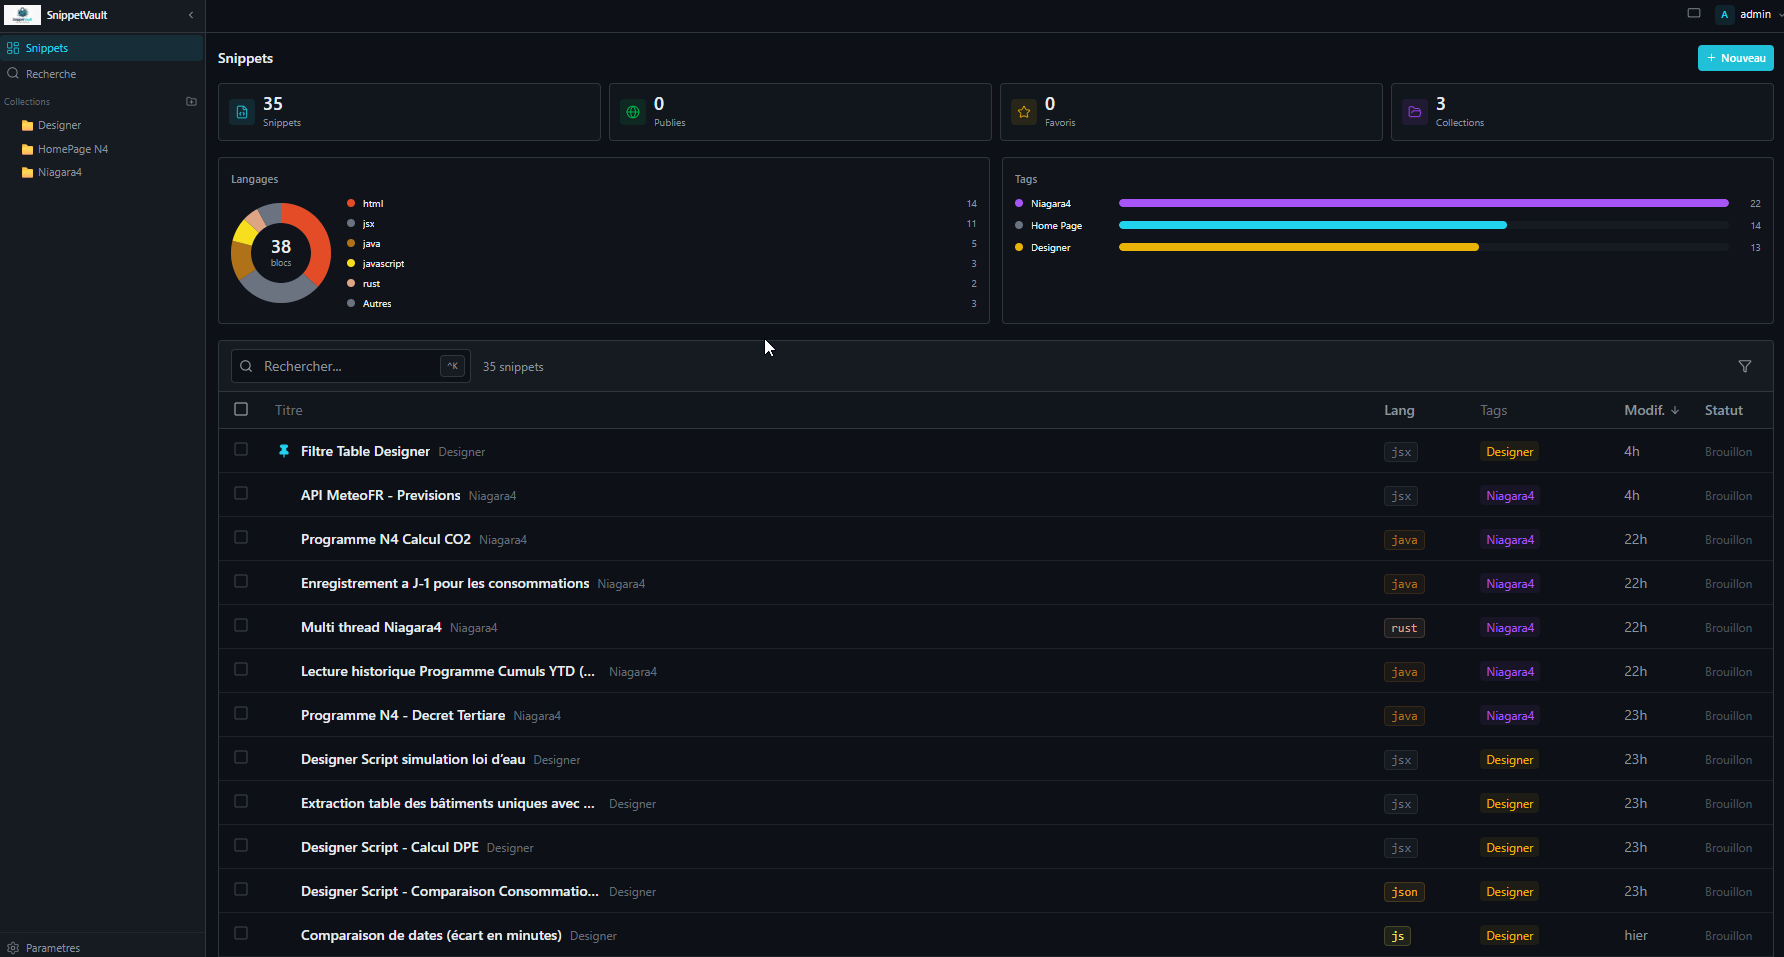
Task: Click inside the Rechercher search field
Action: click(x=340, y=366)
